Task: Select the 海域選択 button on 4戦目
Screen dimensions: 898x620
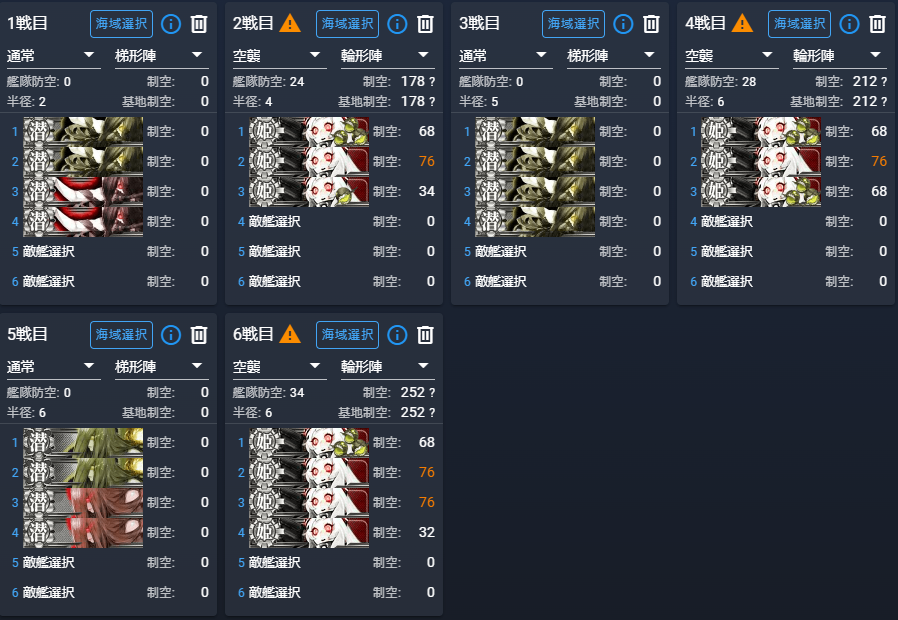Action: pos(799,24)
